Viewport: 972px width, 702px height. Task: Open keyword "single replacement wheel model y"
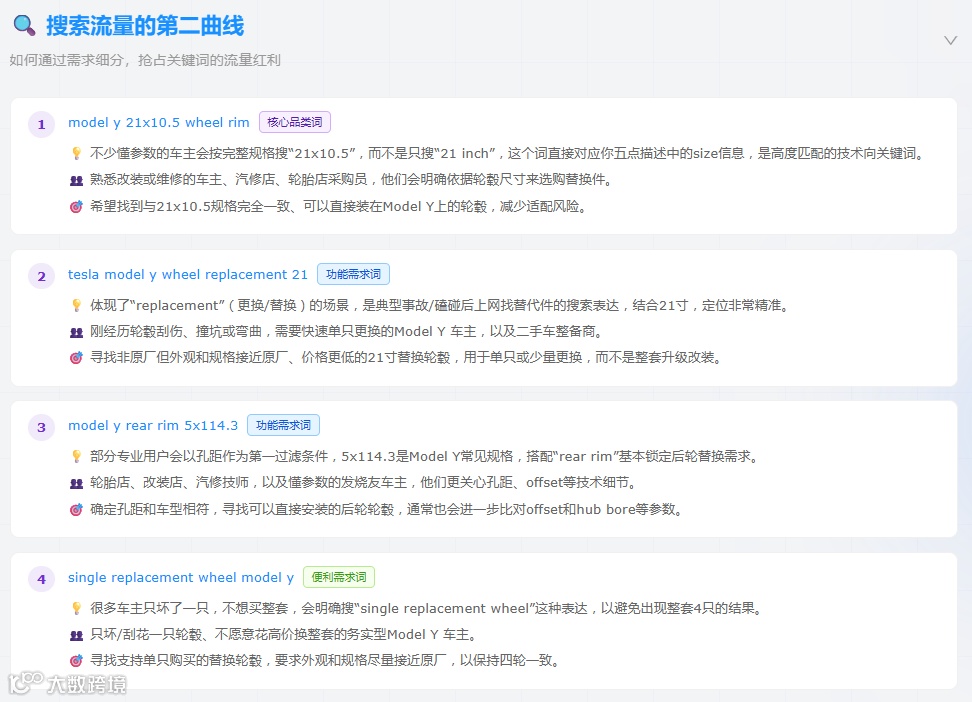[x=181, y=577]
